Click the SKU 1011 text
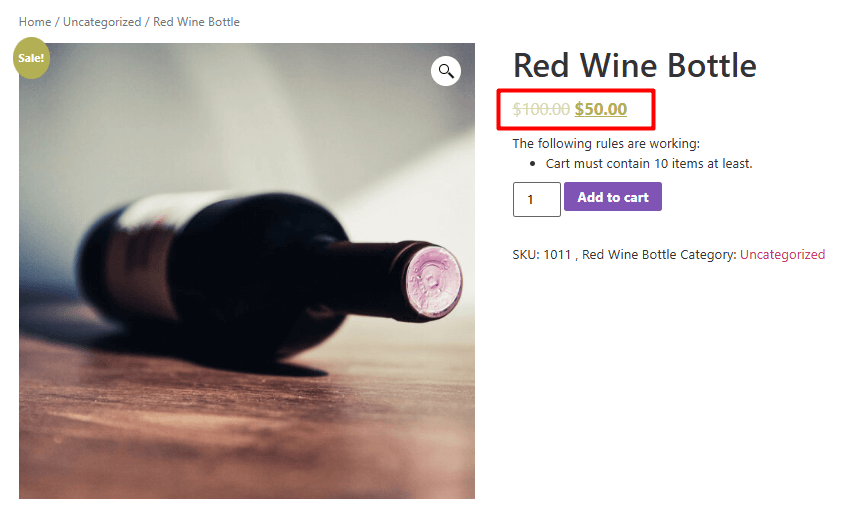Screen dimensions: 859x516 click(x=541, y=255)
